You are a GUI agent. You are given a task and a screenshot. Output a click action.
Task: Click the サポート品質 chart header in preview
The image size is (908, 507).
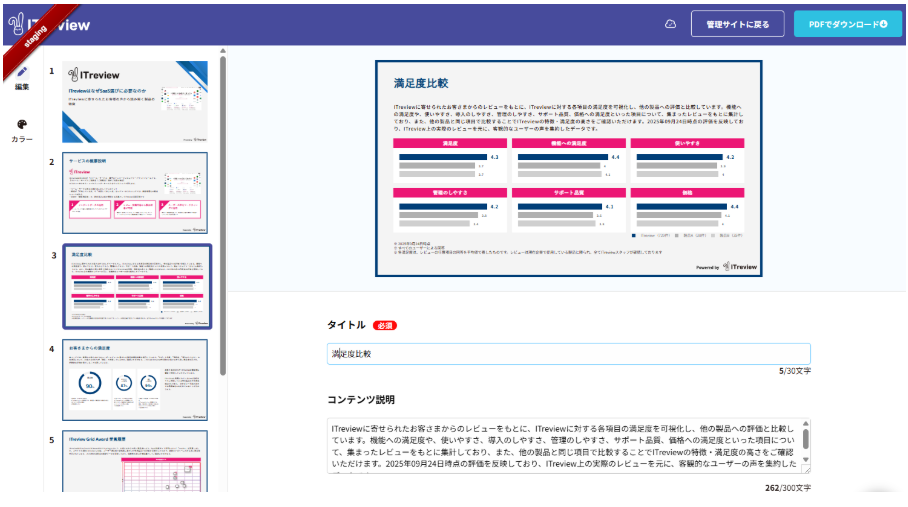pos(569,193)
